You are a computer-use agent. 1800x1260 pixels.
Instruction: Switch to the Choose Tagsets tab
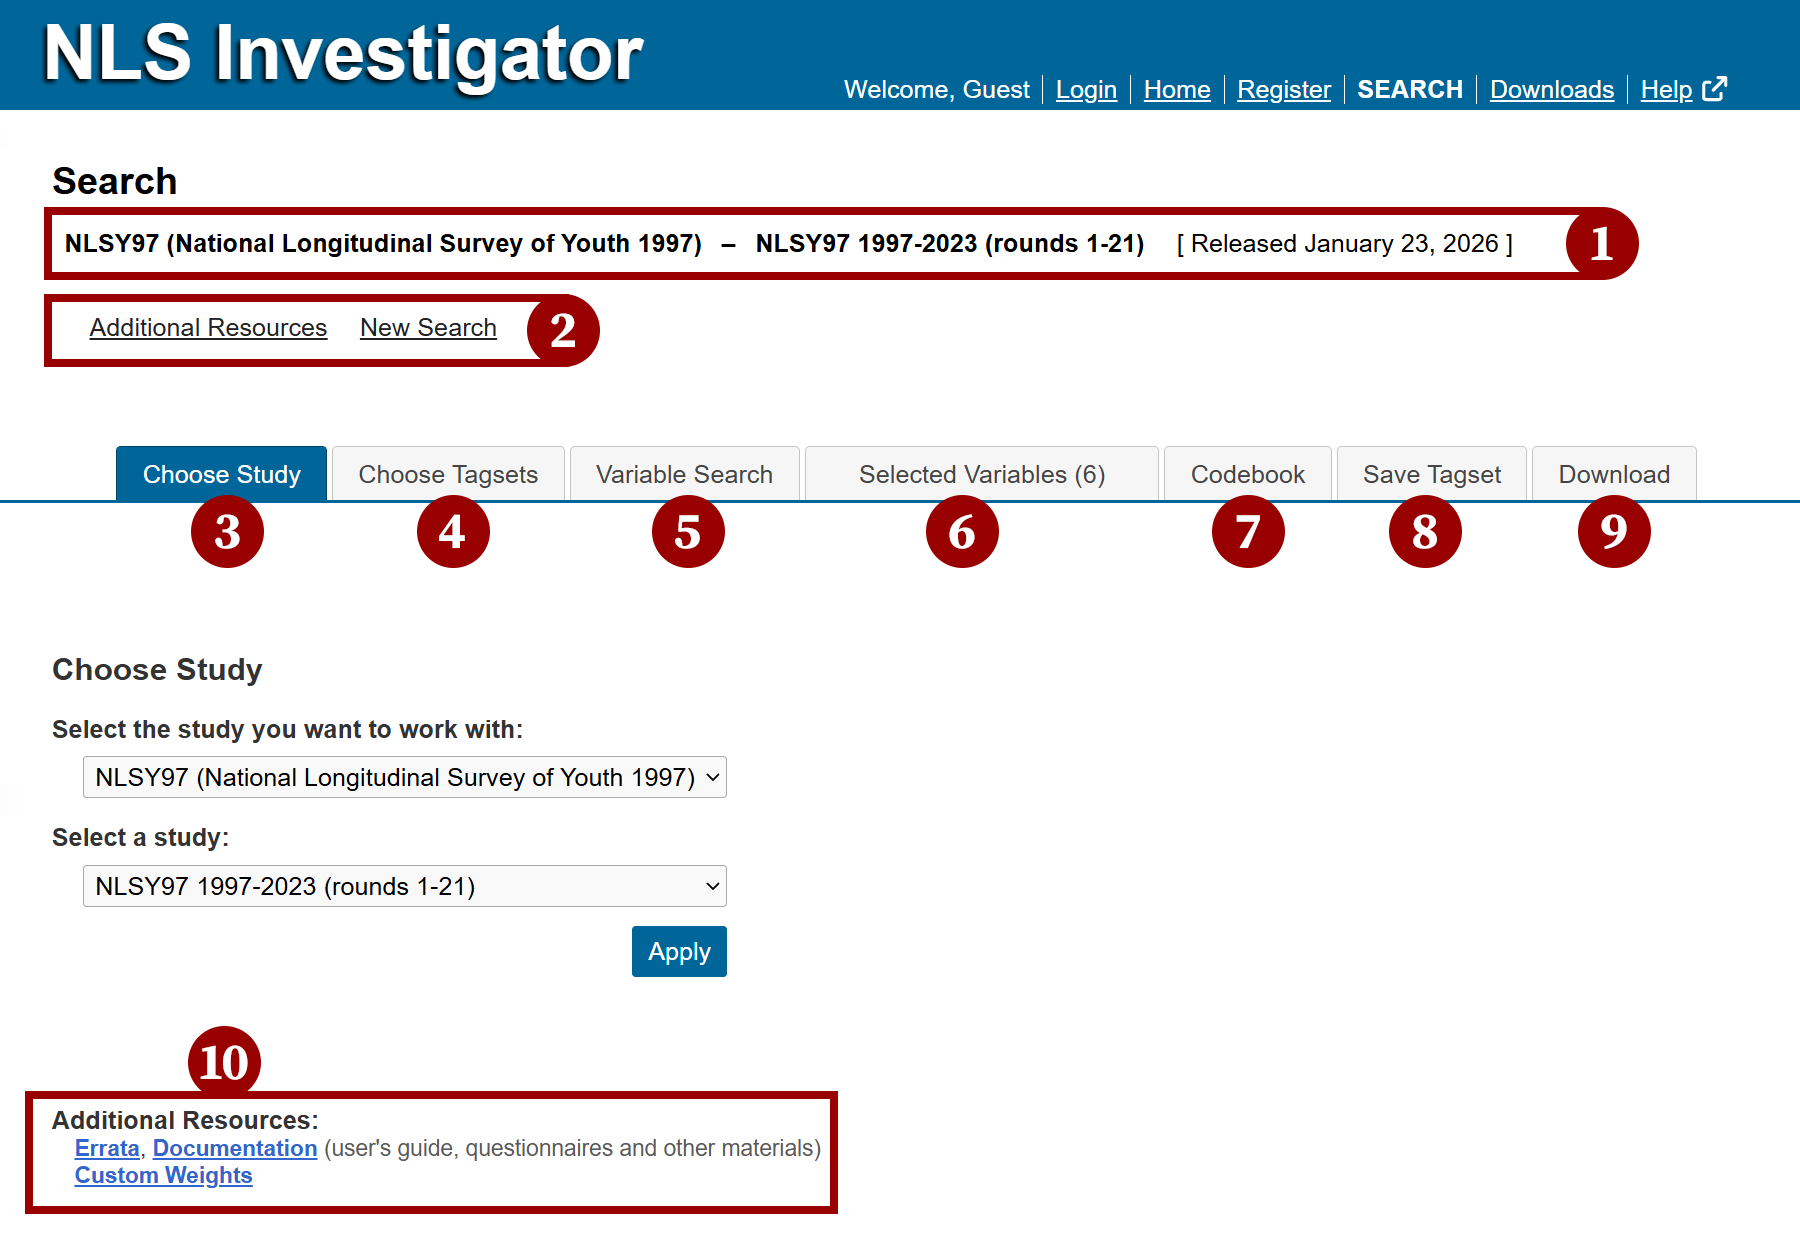pyautogui.click(x=448, y=474)
